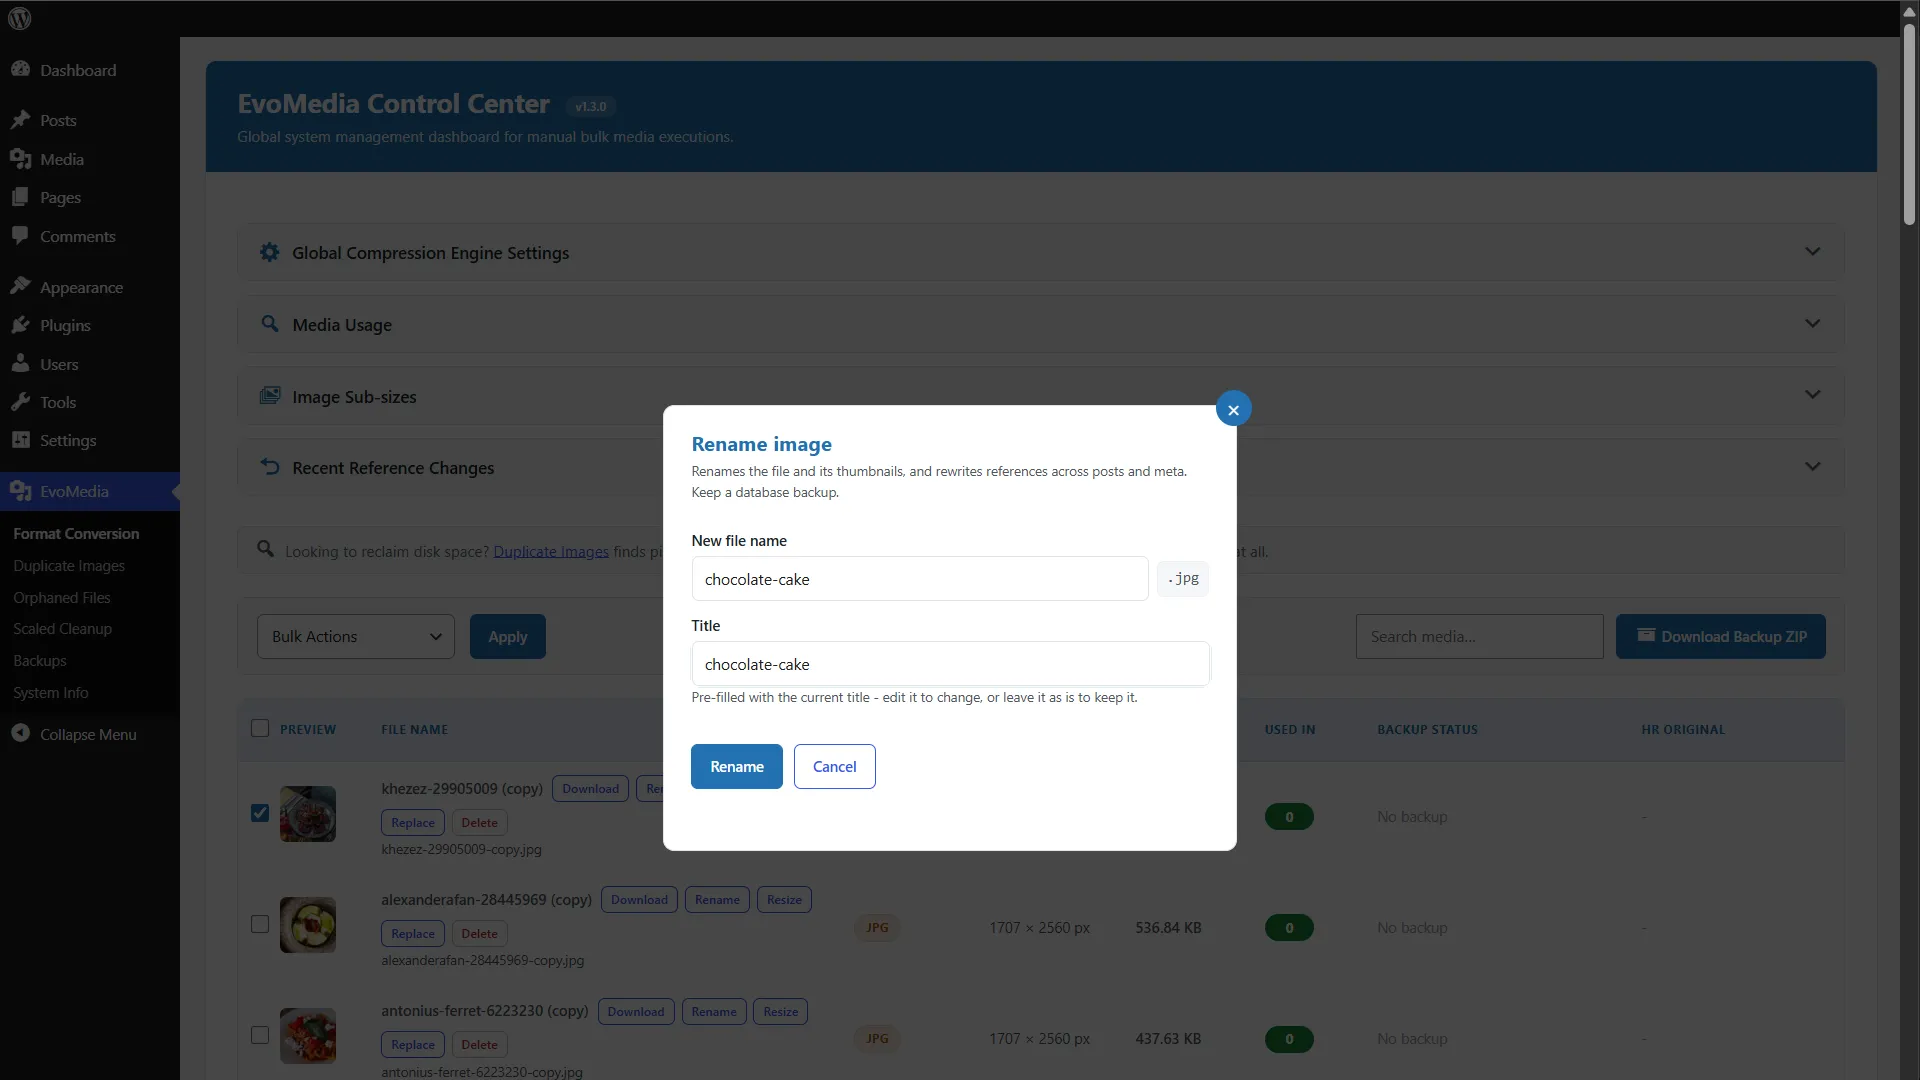1920x1080 pixels.
Task: Click the Image Sub-sizes picture icon
Action: coord(269,396)
